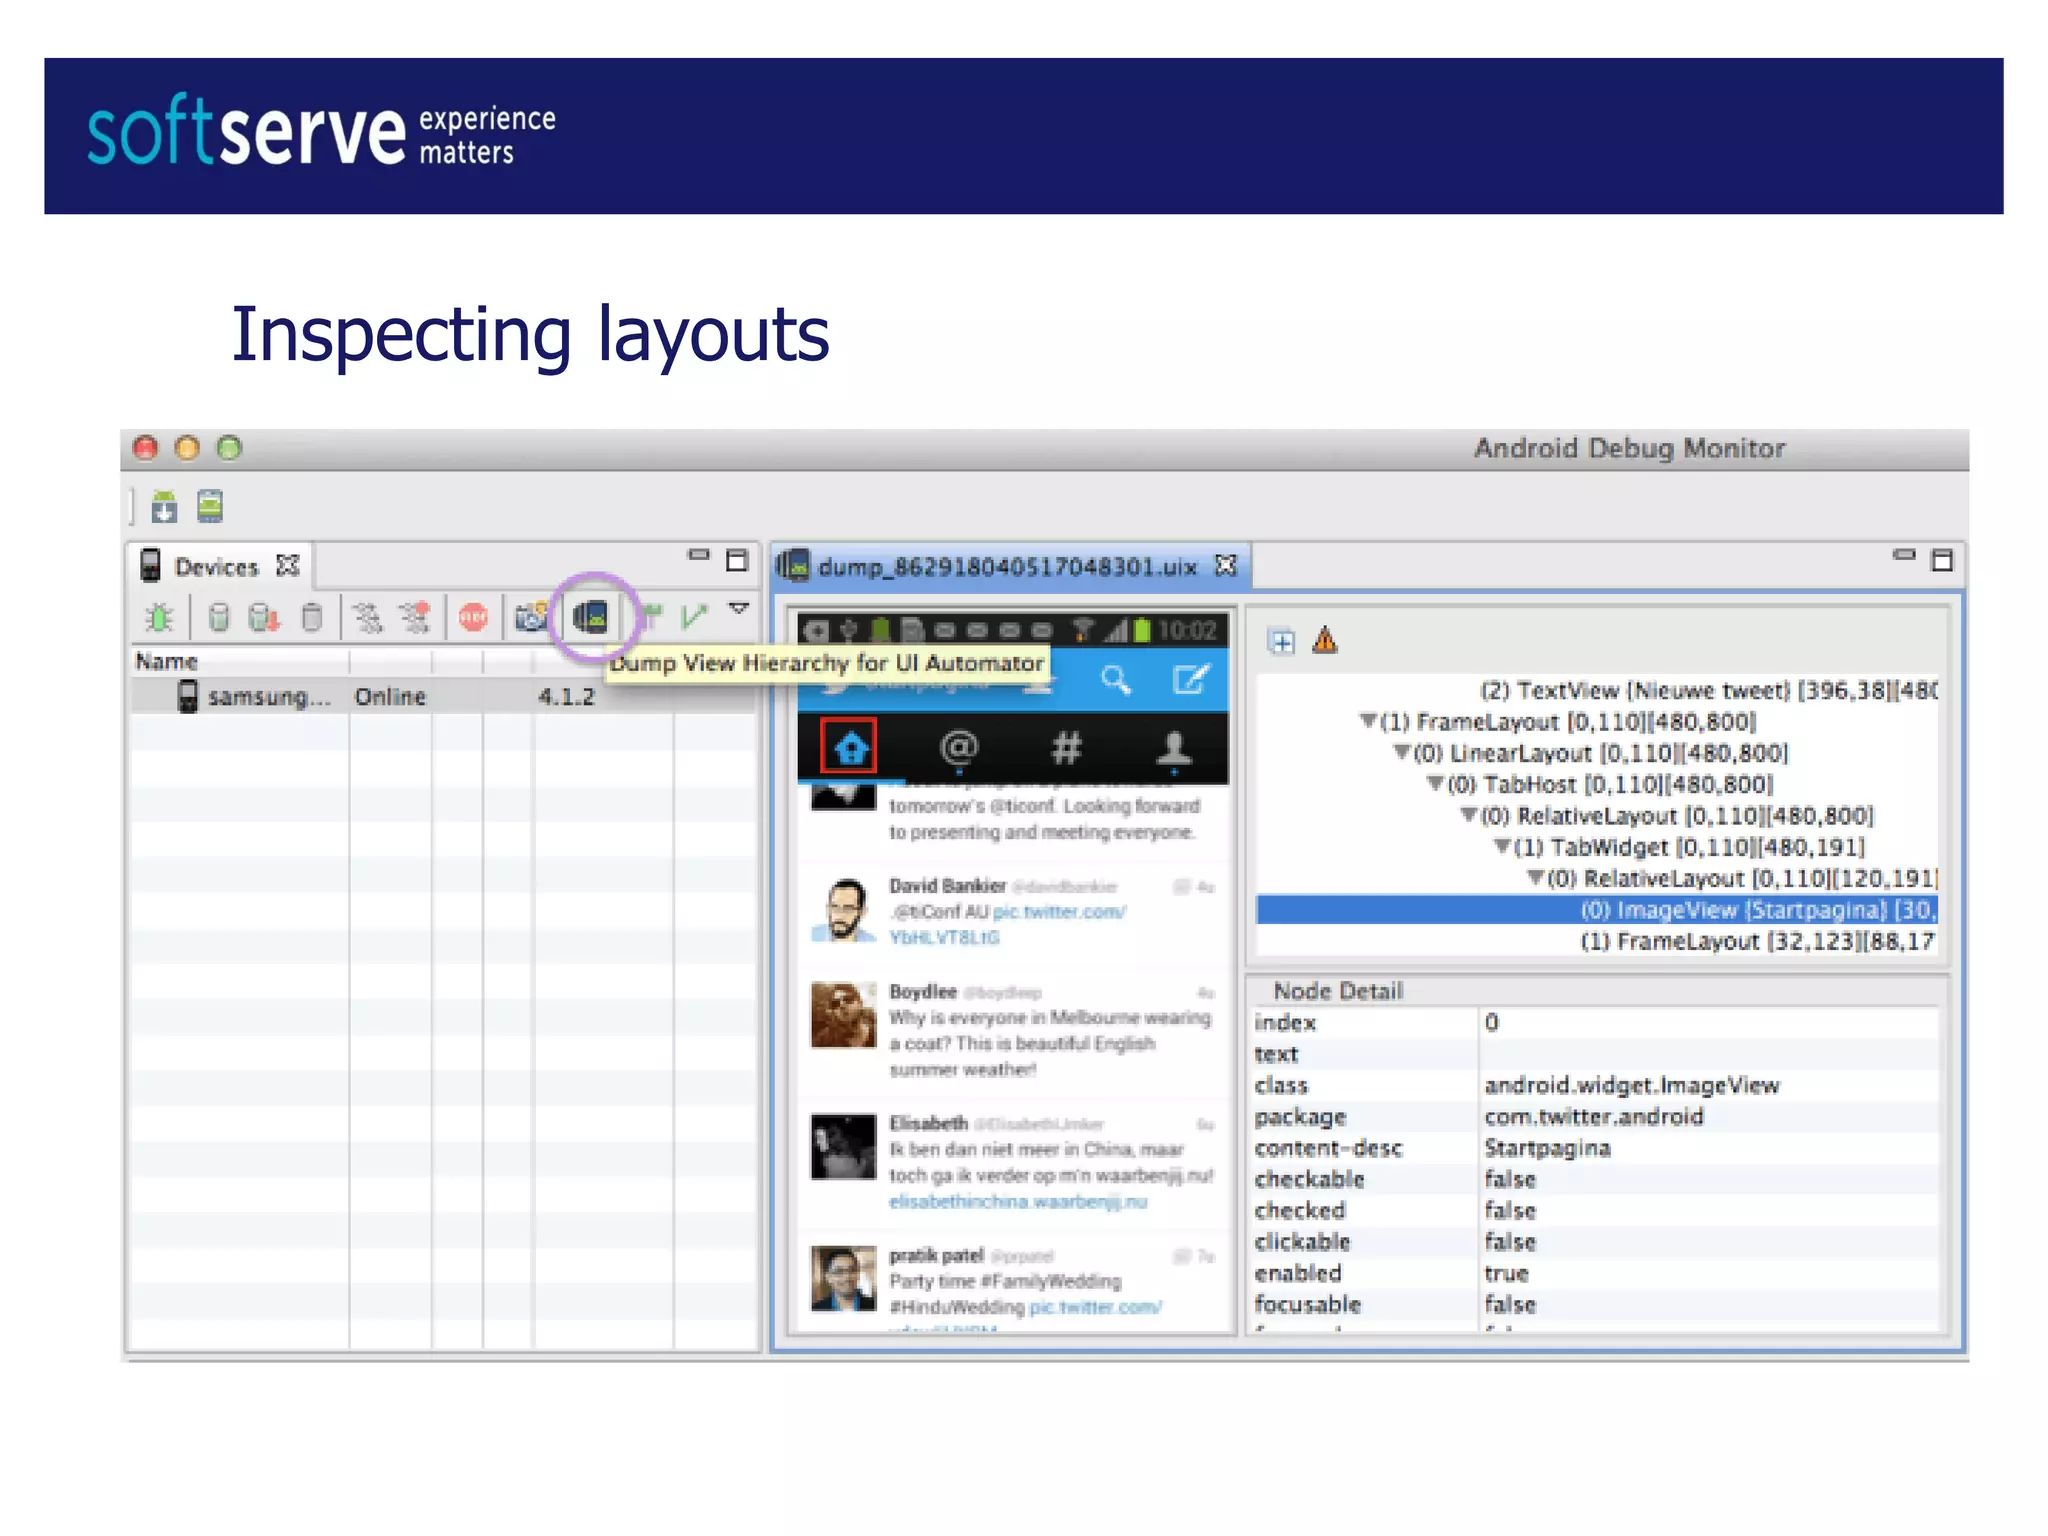The height and width of the screenshot is (1536, 2048).
Task: Click the clickable property row
Action: (1596, 1241)
